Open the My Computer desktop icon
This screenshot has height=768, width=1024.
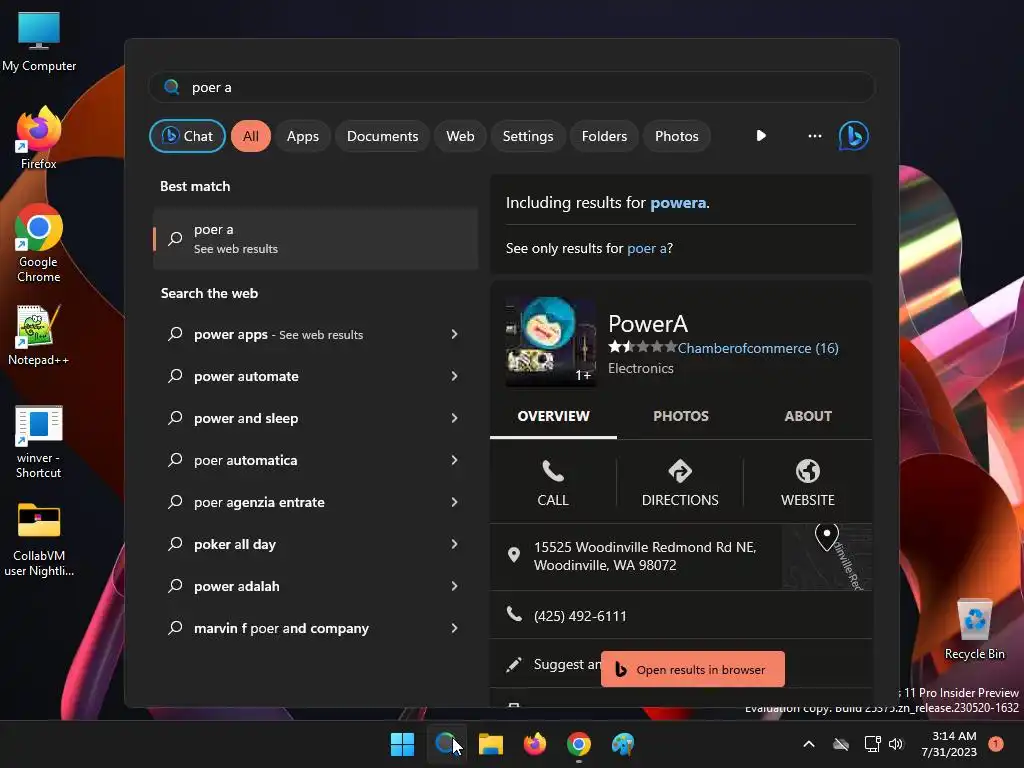[39, 40]
